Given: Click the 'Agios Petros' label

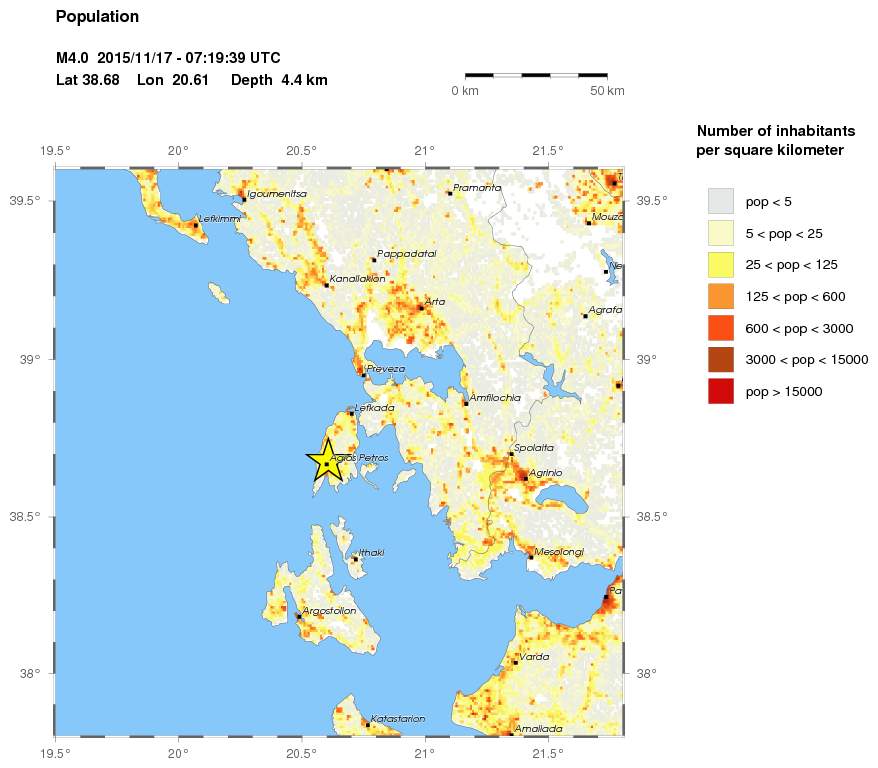Looking at the screenshot, I should coord(359,458).
